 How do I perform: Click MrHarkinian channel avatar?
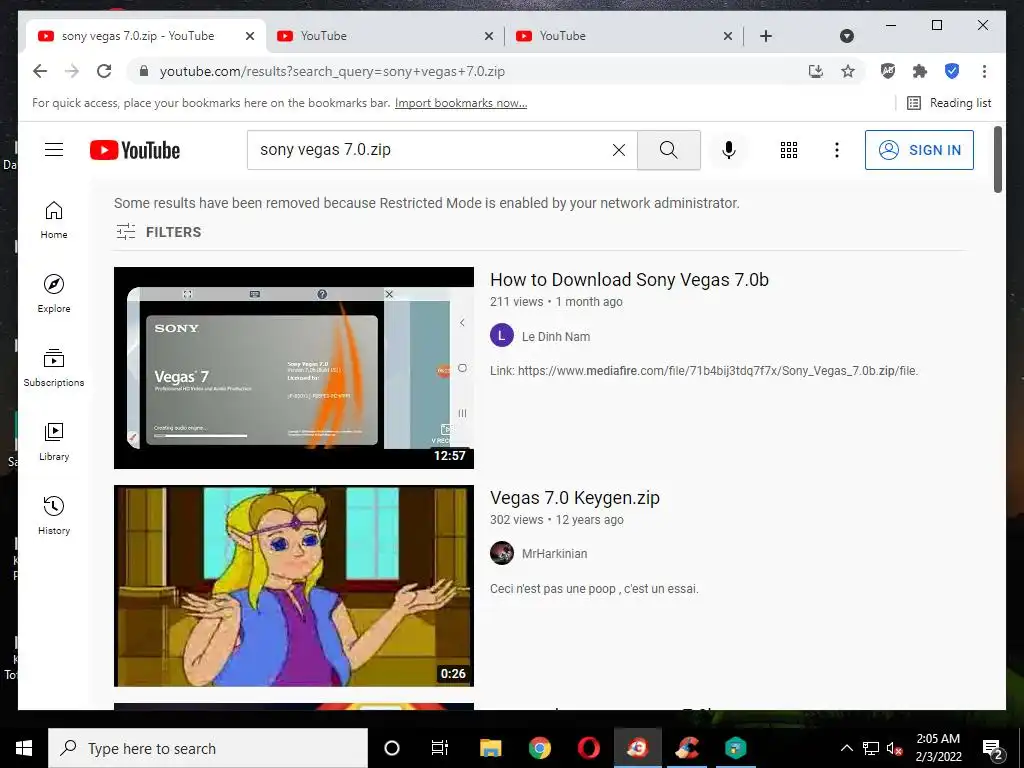[x=502, y=553]
